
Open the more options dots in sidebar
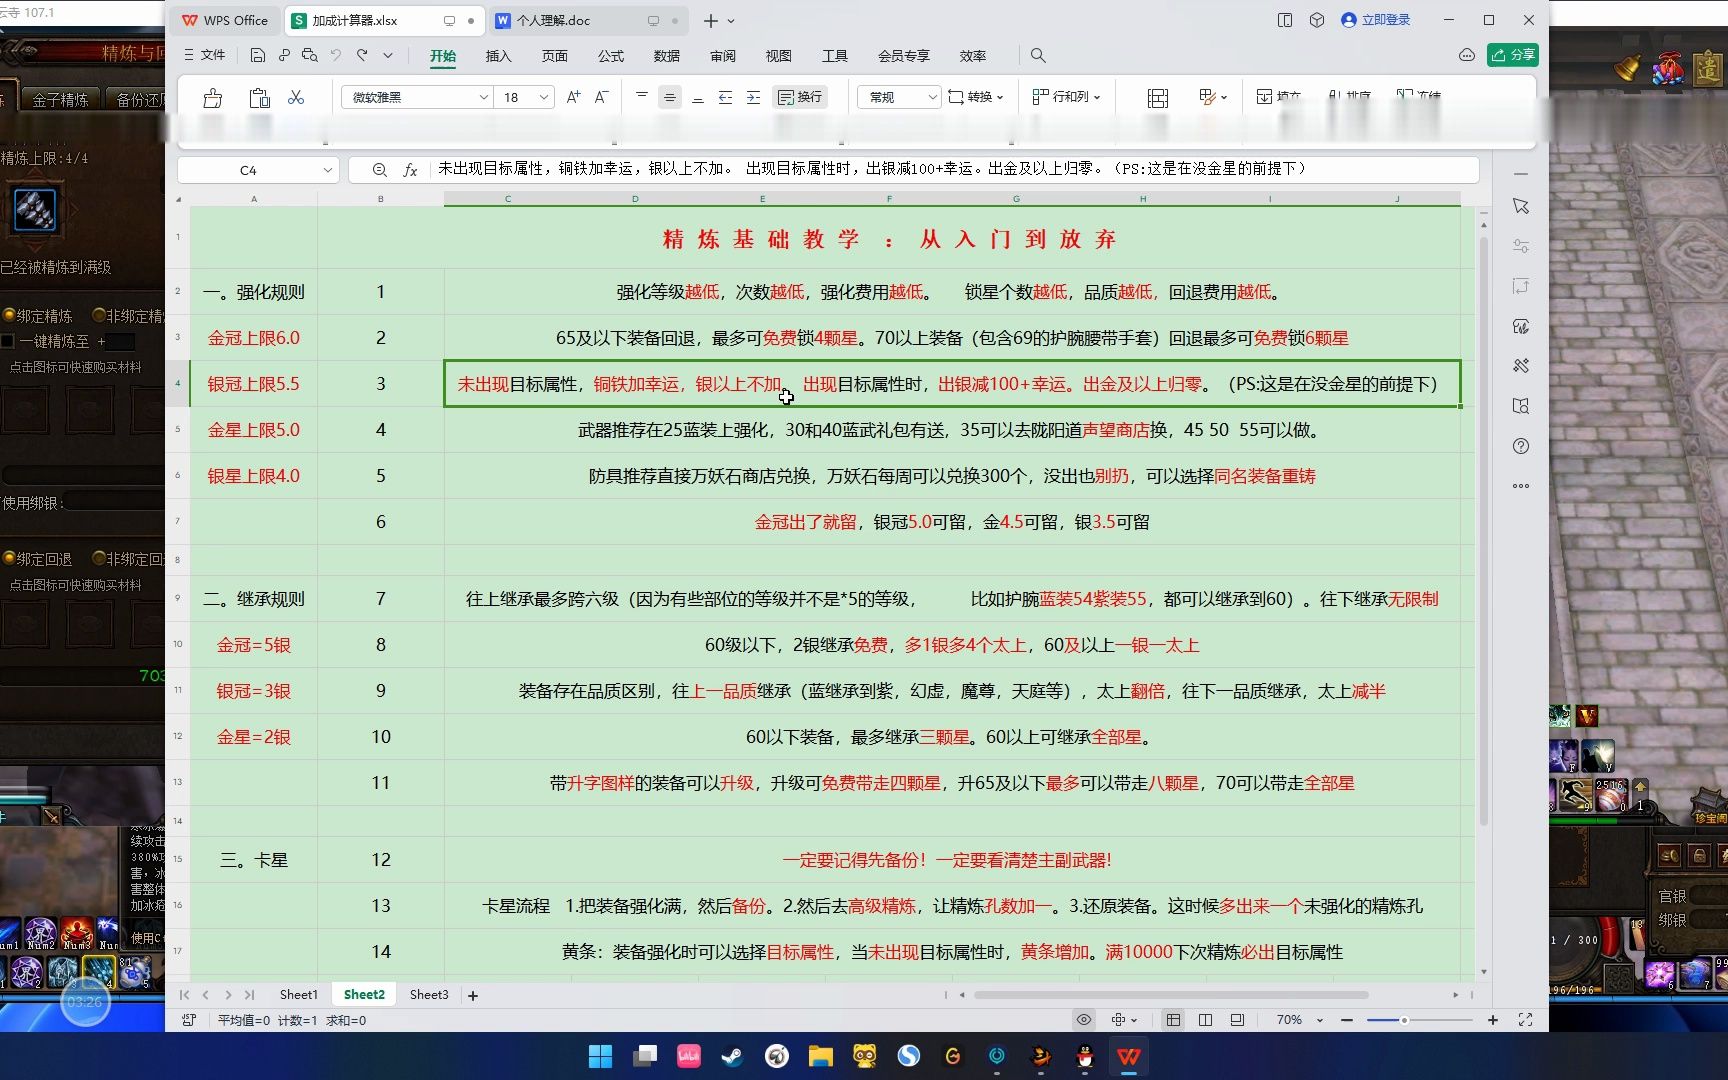point(1521,486)
